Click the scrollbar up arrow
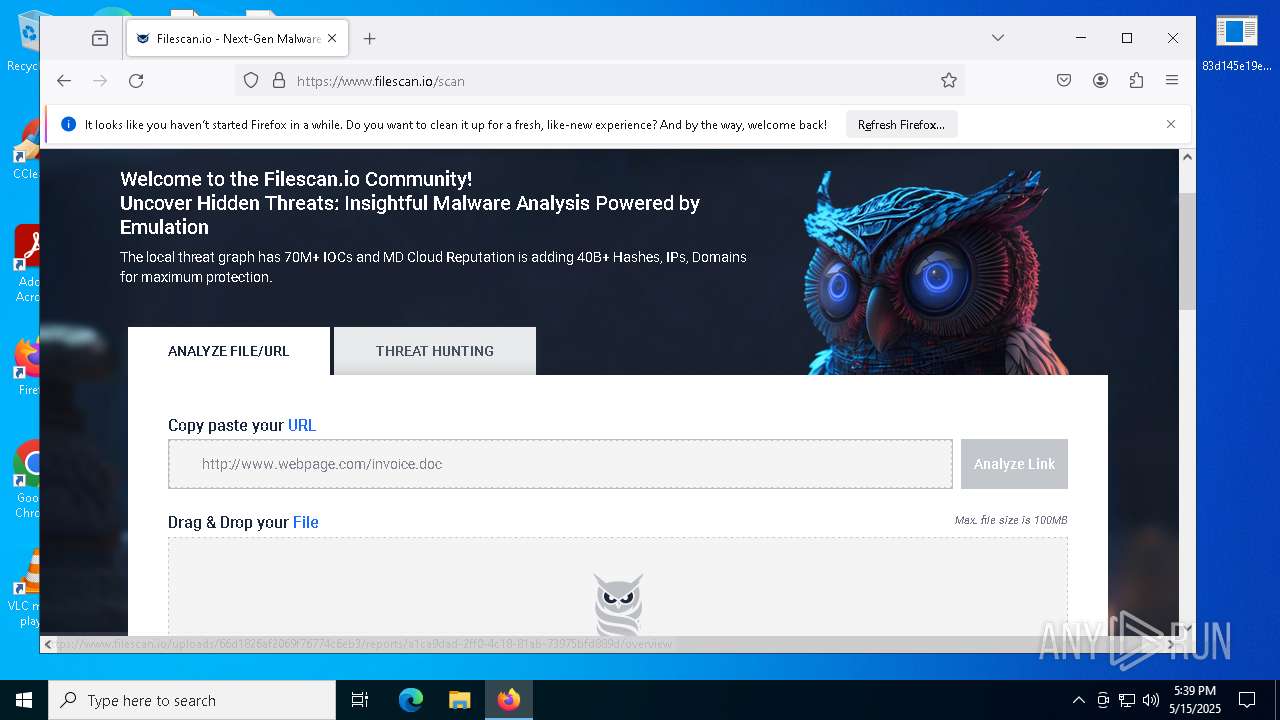The height and width of the screenshot is (720, 1280). point(1187,157)
